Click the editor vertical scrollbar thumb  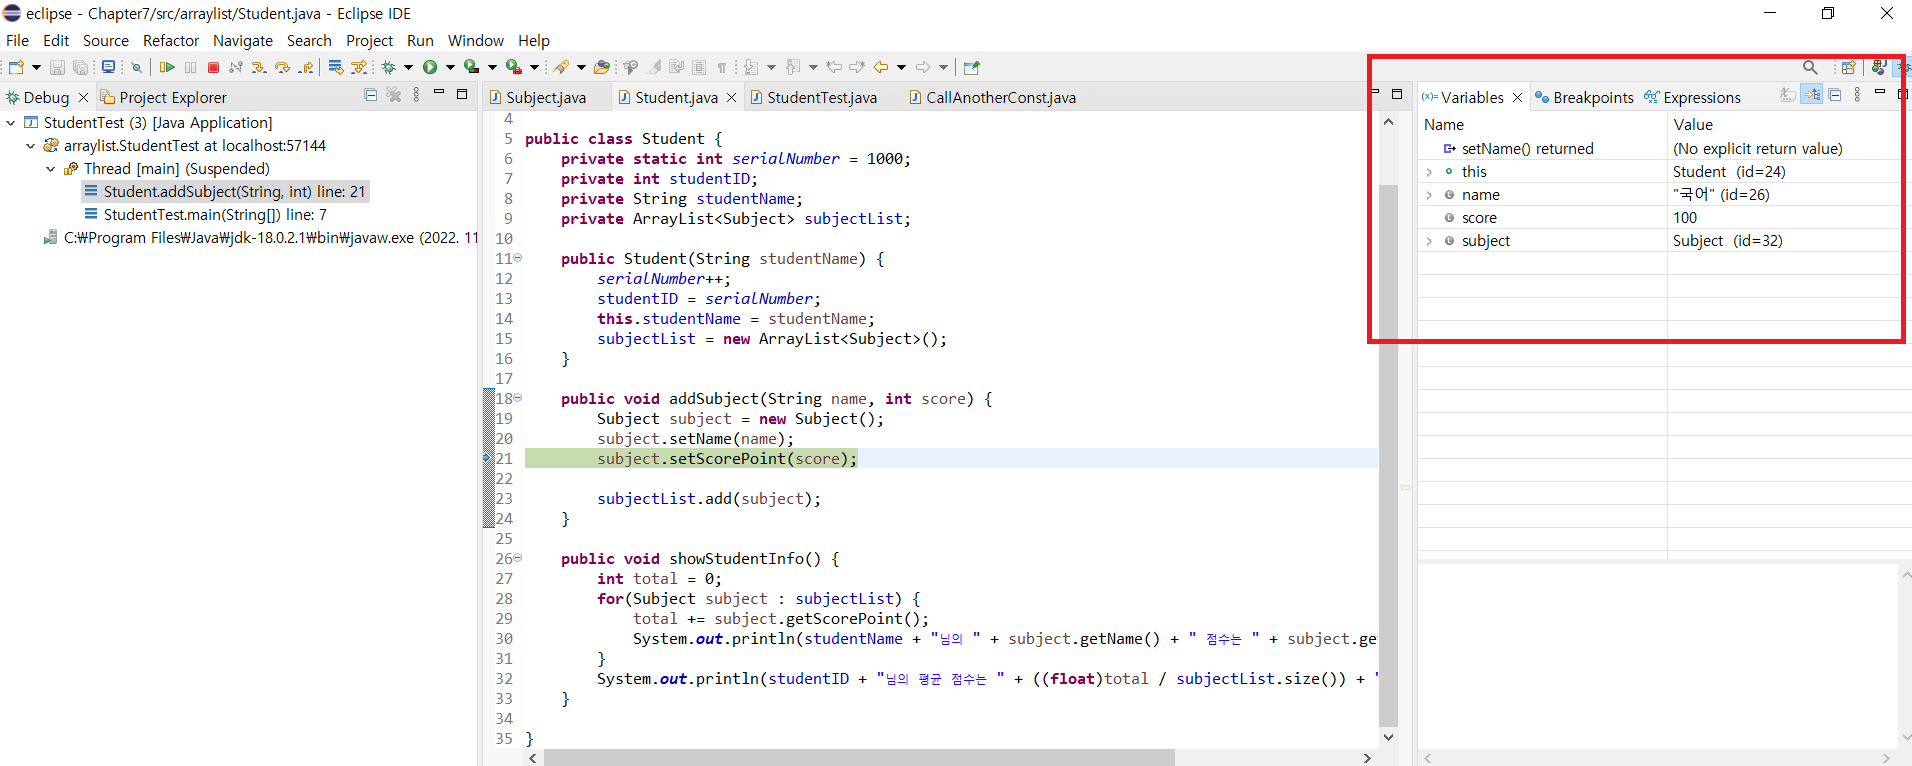1388,455
